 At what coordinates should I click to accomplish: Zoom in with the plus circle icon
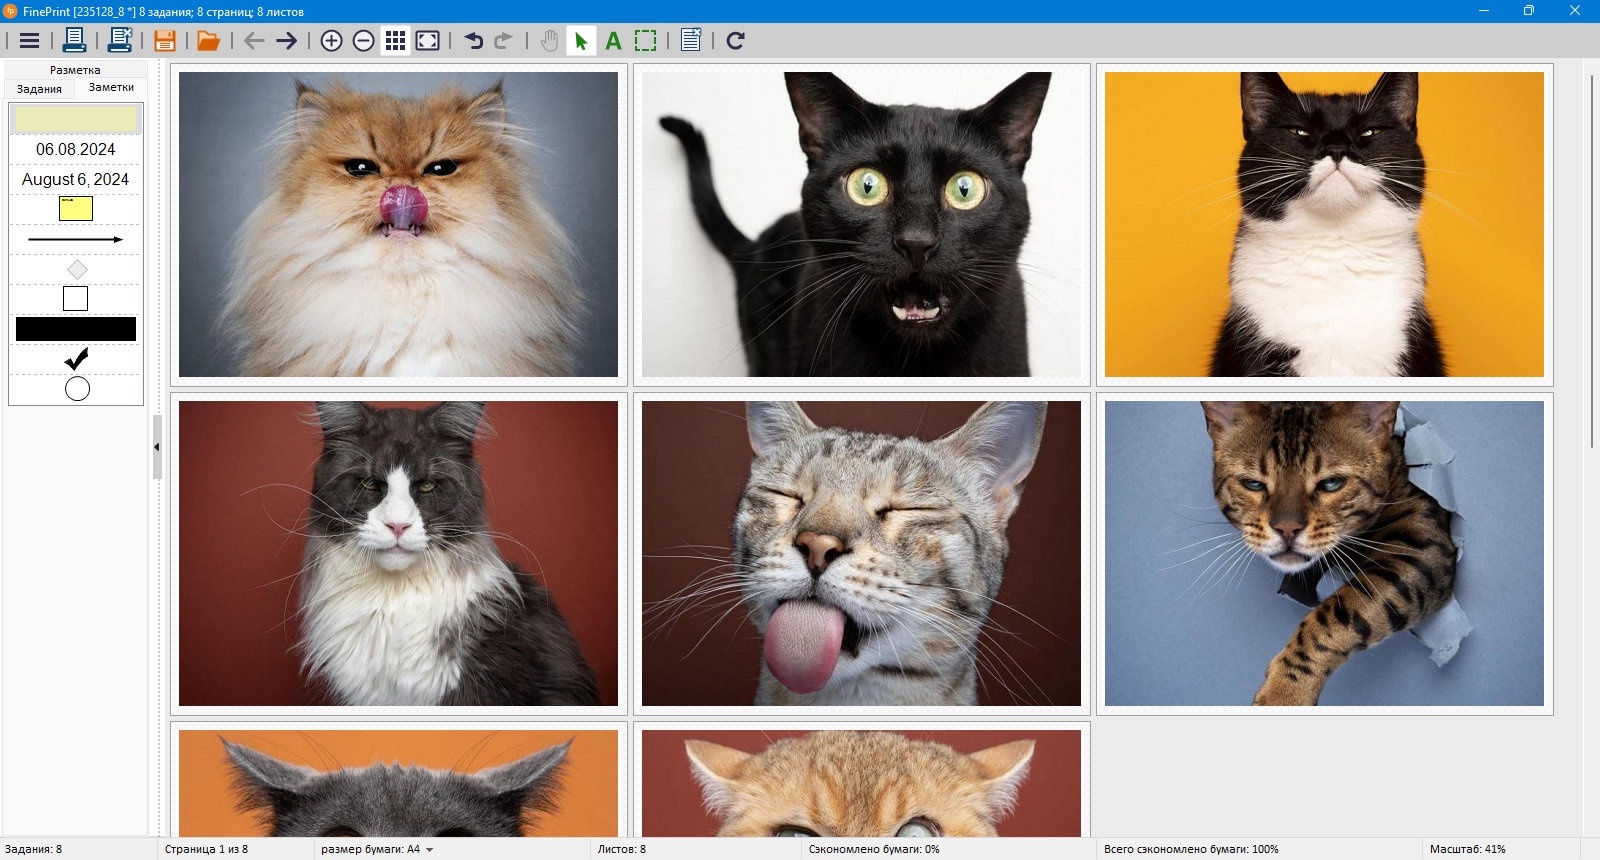point(331,41)
